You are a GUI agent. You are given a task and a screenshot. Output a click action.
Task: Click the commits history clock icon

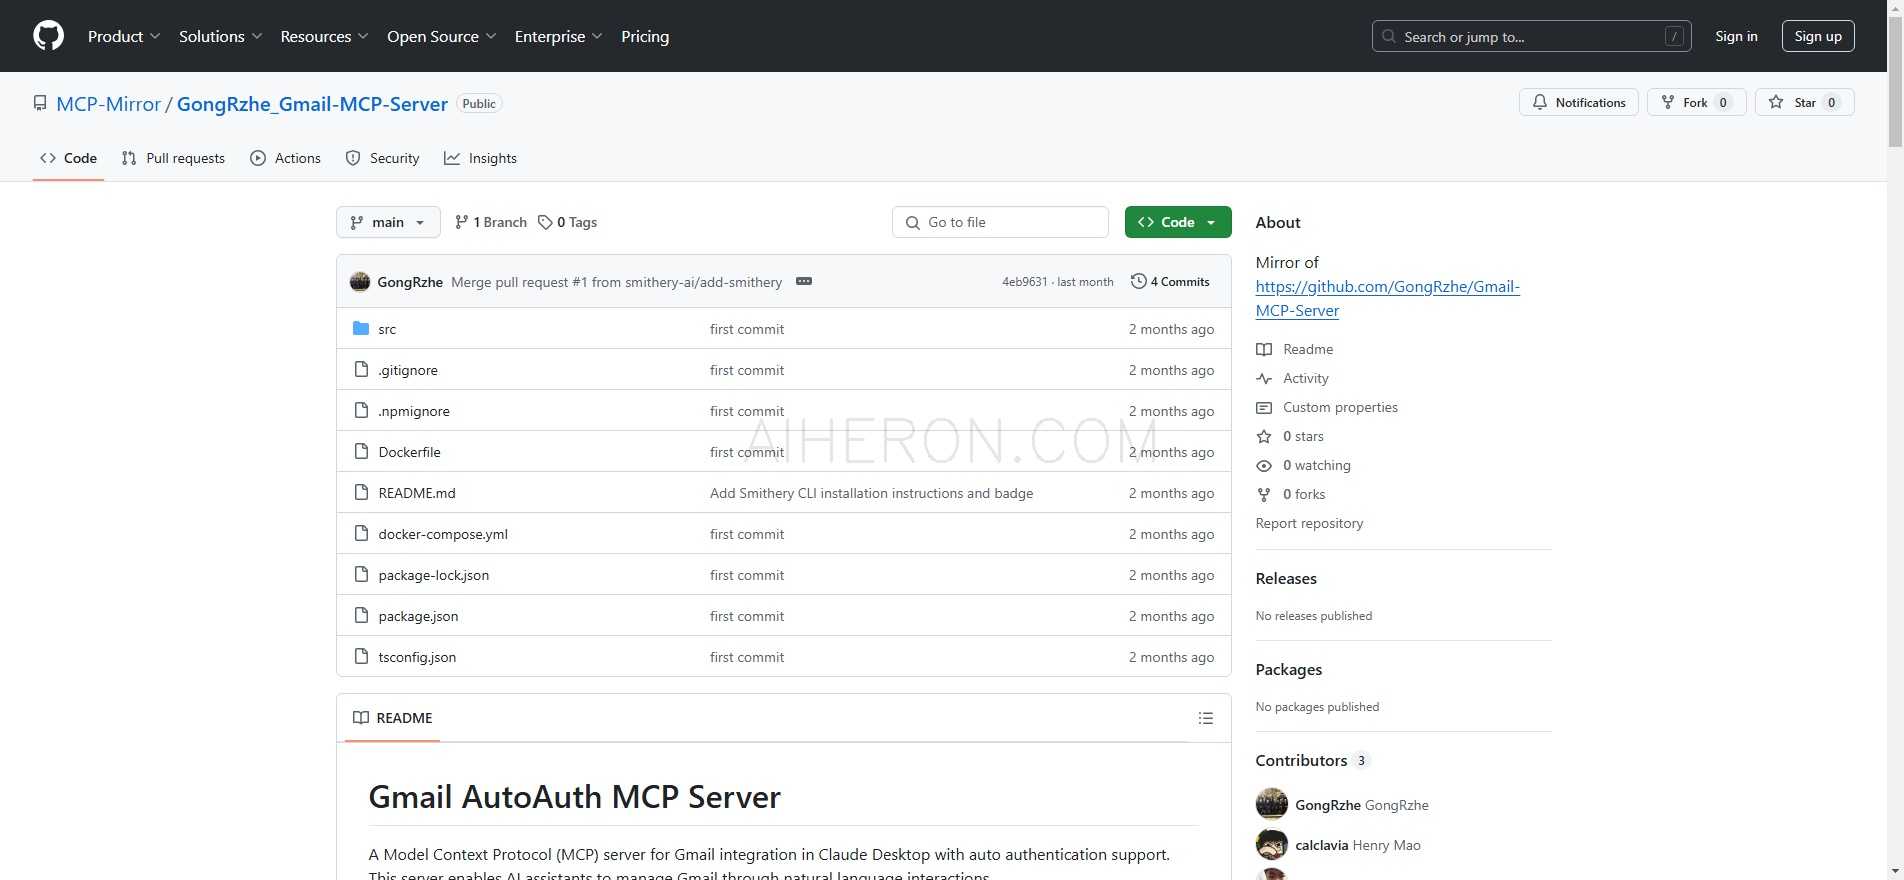click(1138, 282)
